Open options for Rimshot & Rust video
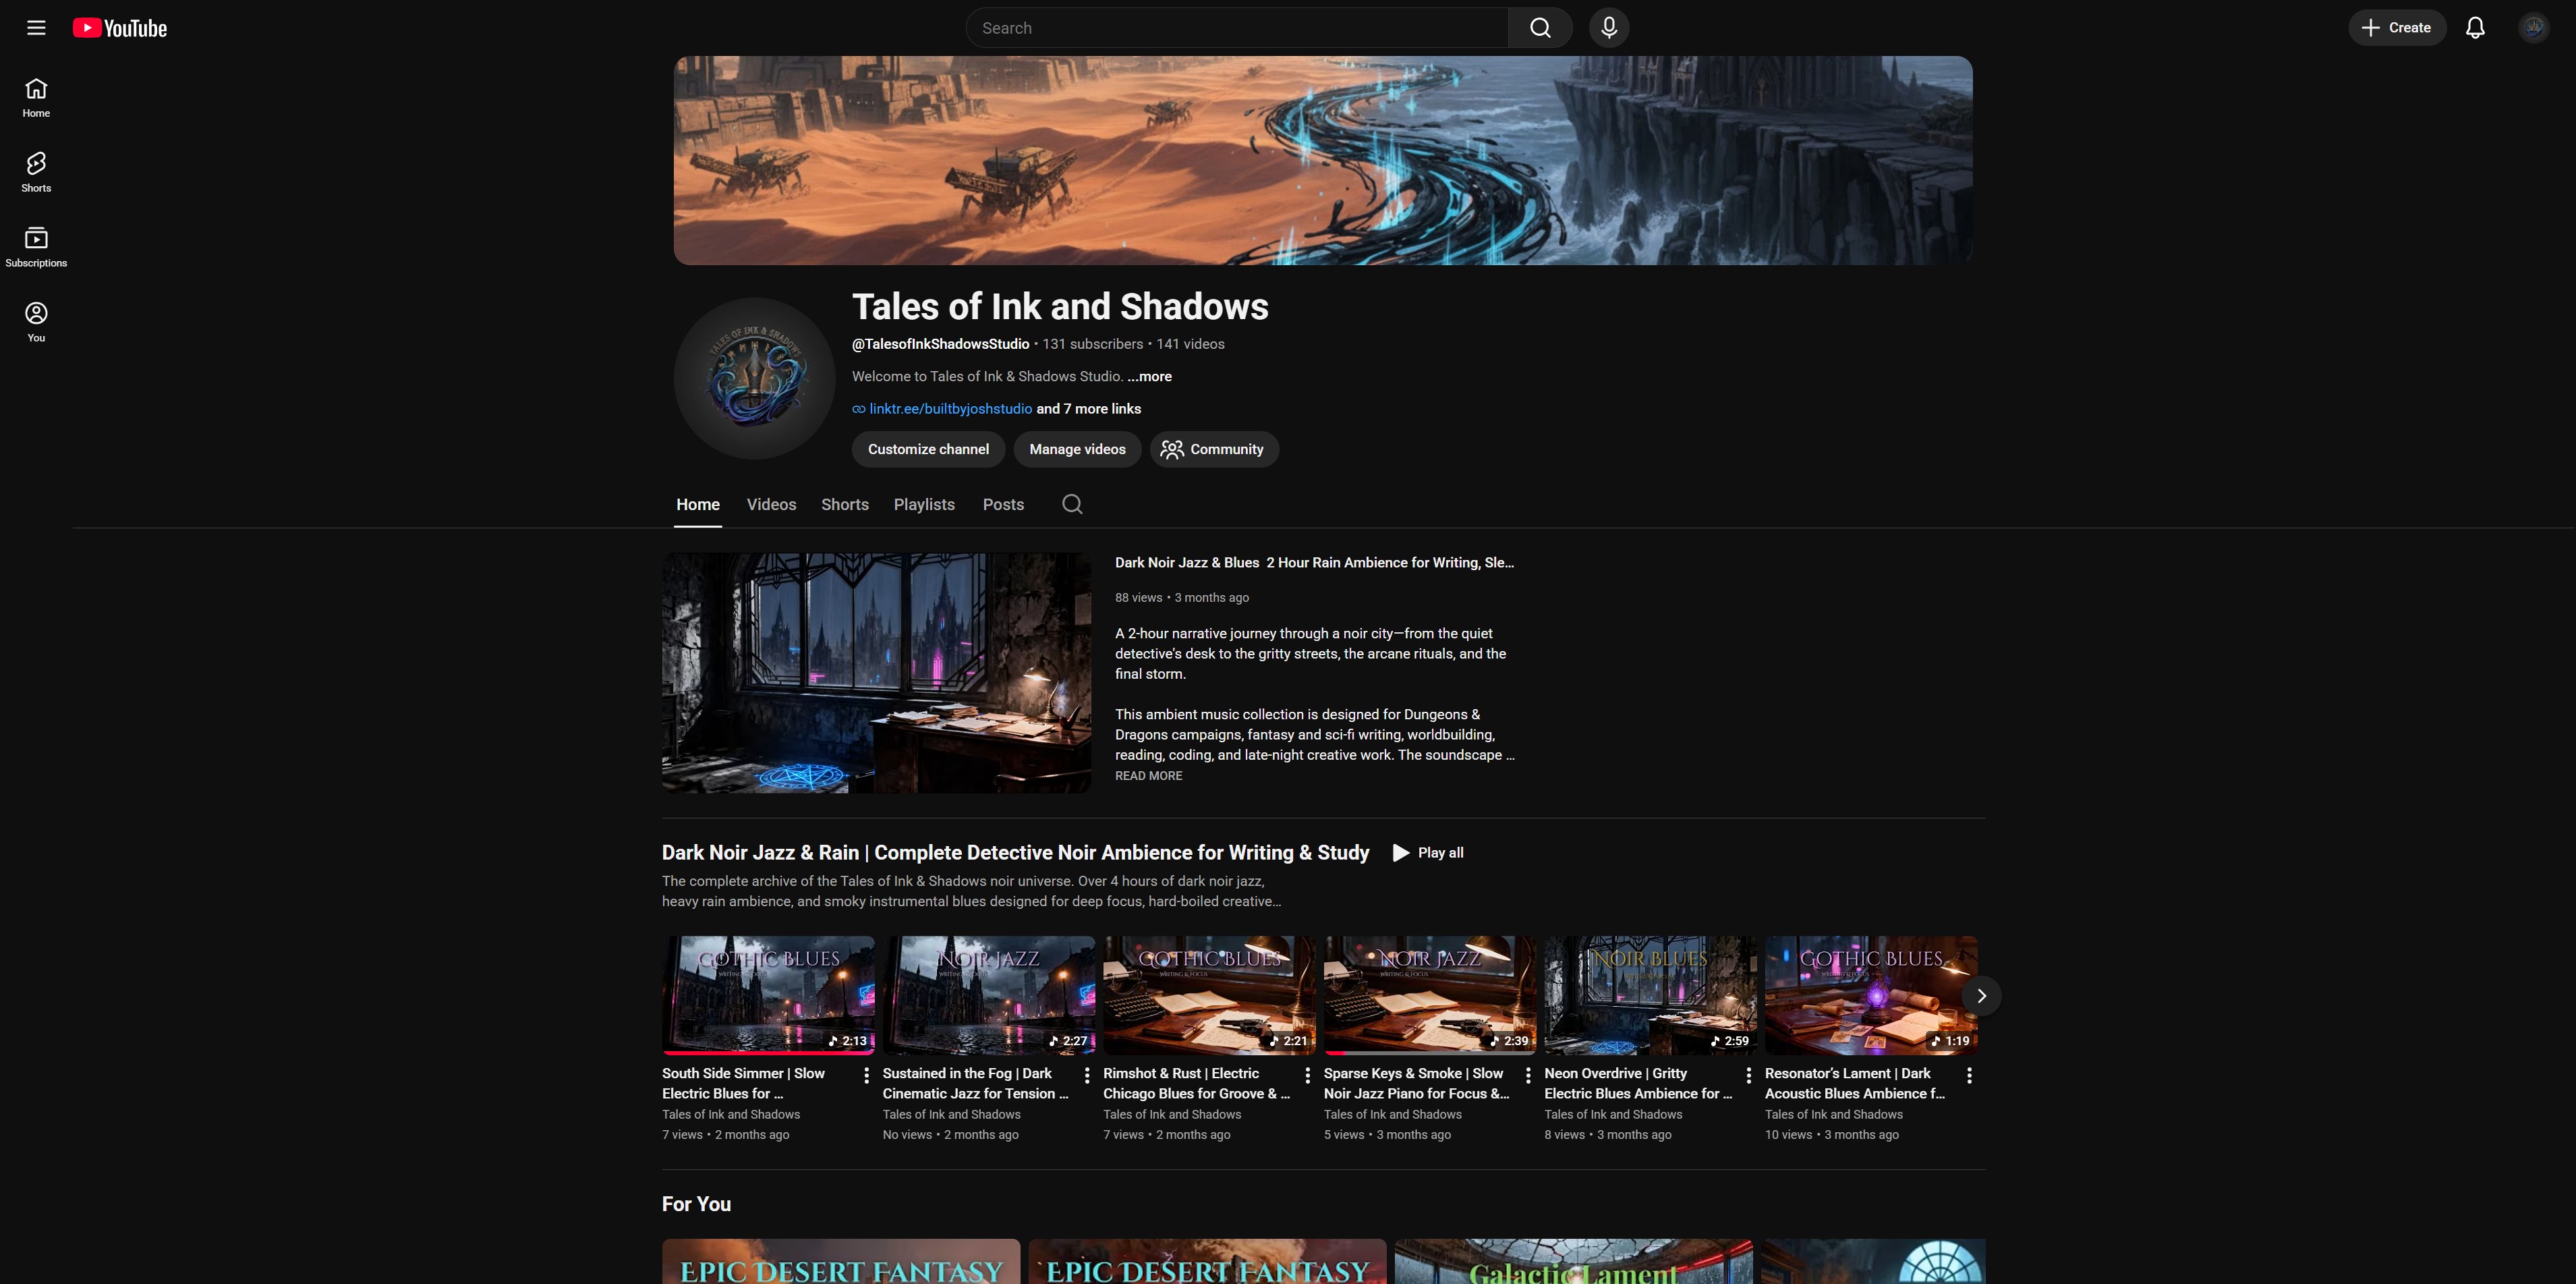The height and width of the screenshot is (1284, 2576). click(x=1307, y=1075)
